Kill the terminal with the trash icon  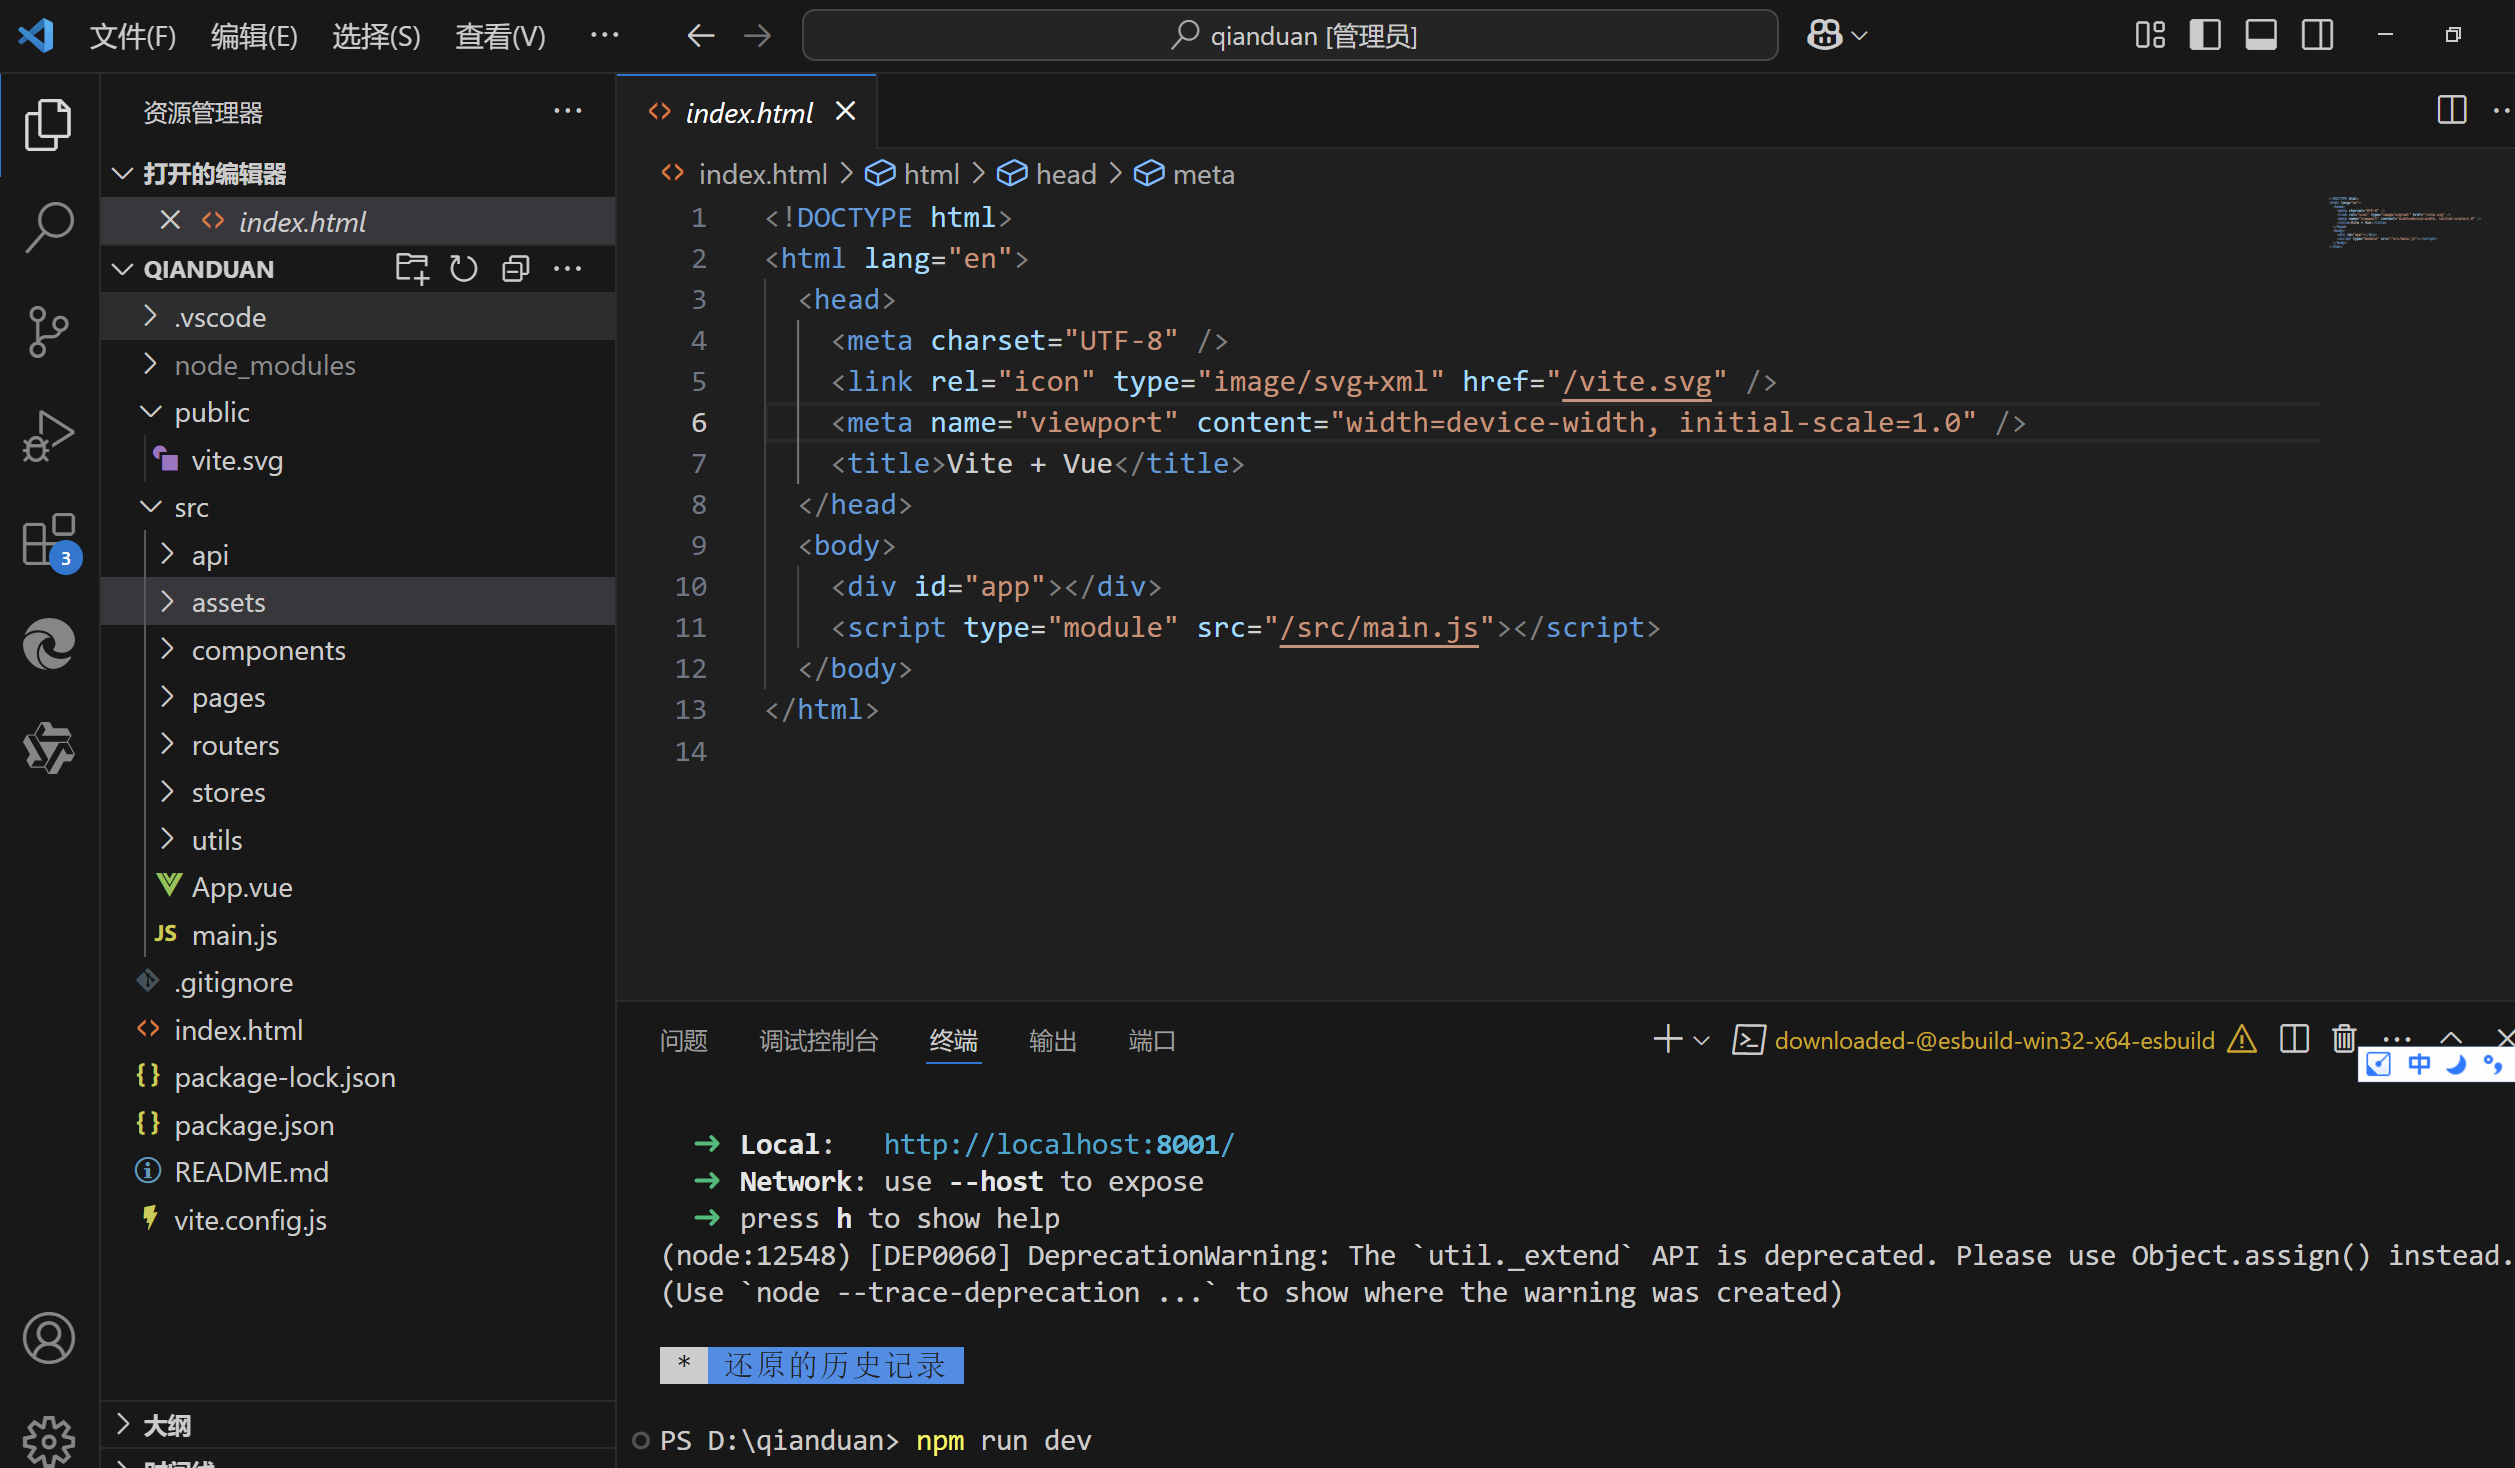2344,1040
